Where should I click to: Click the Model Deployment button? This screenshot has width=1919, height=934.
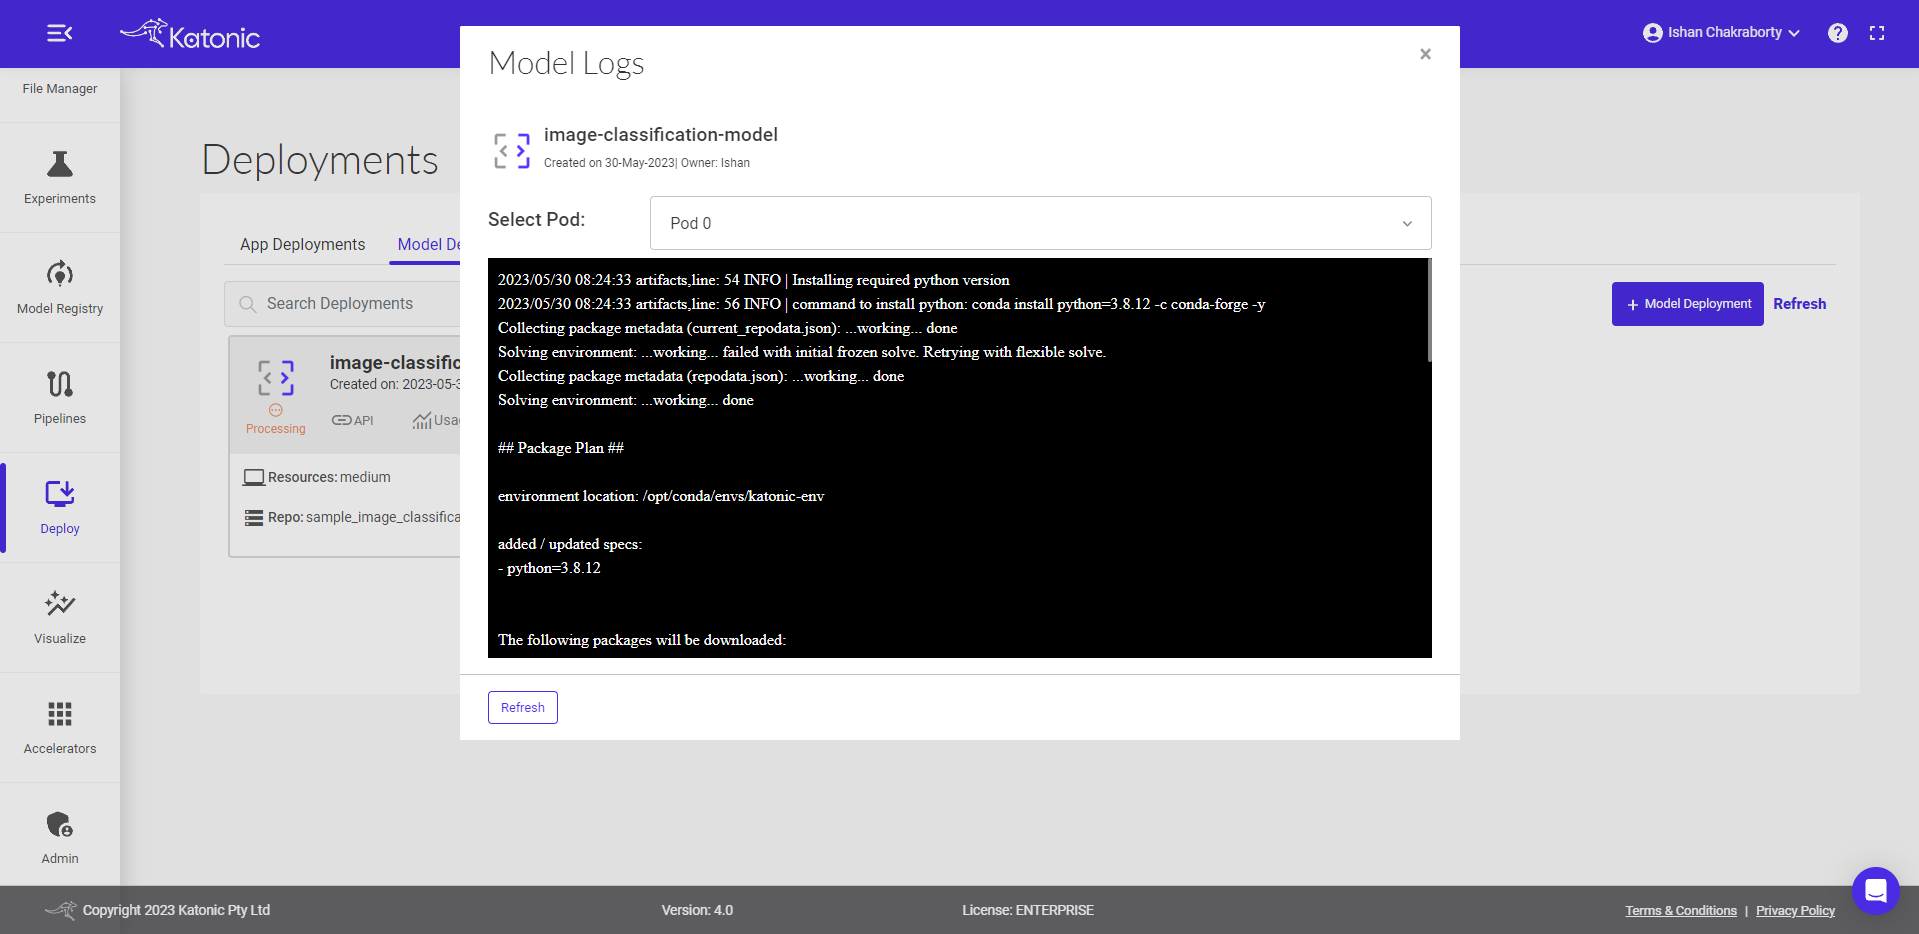point(1688,304)
